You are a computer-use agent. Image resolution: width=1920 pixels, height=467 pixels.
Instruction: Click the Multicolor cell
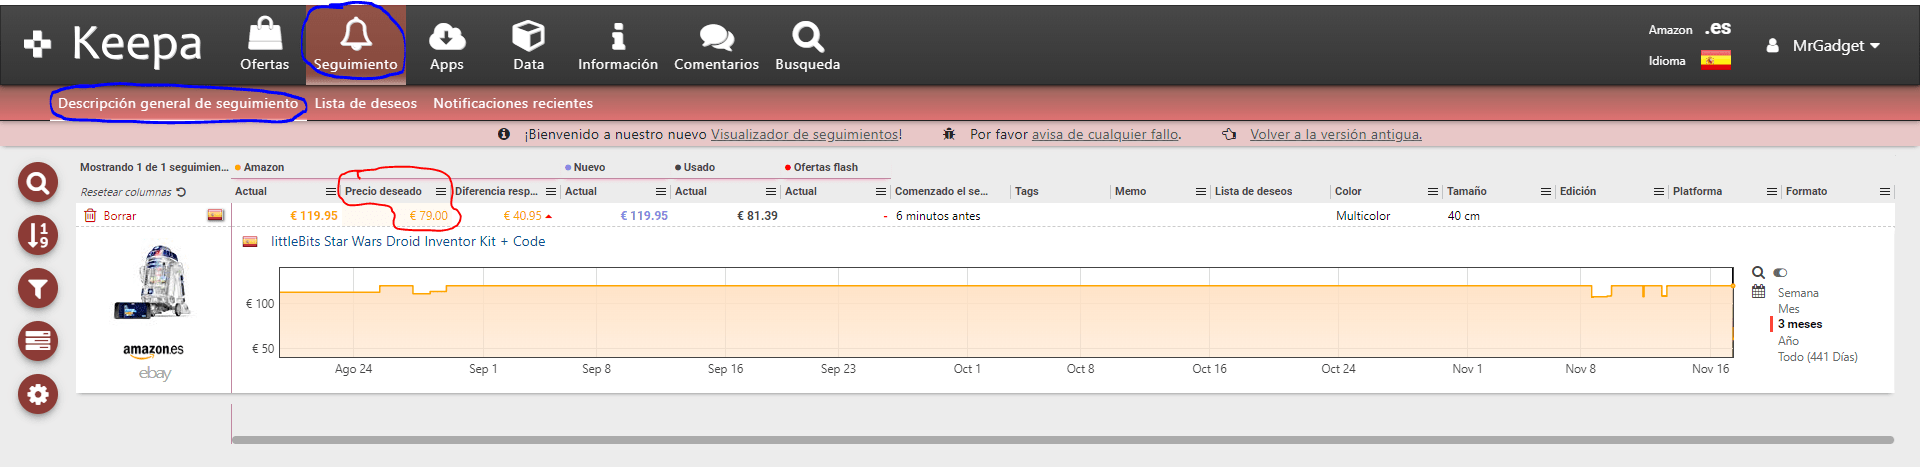(1363, 216)
